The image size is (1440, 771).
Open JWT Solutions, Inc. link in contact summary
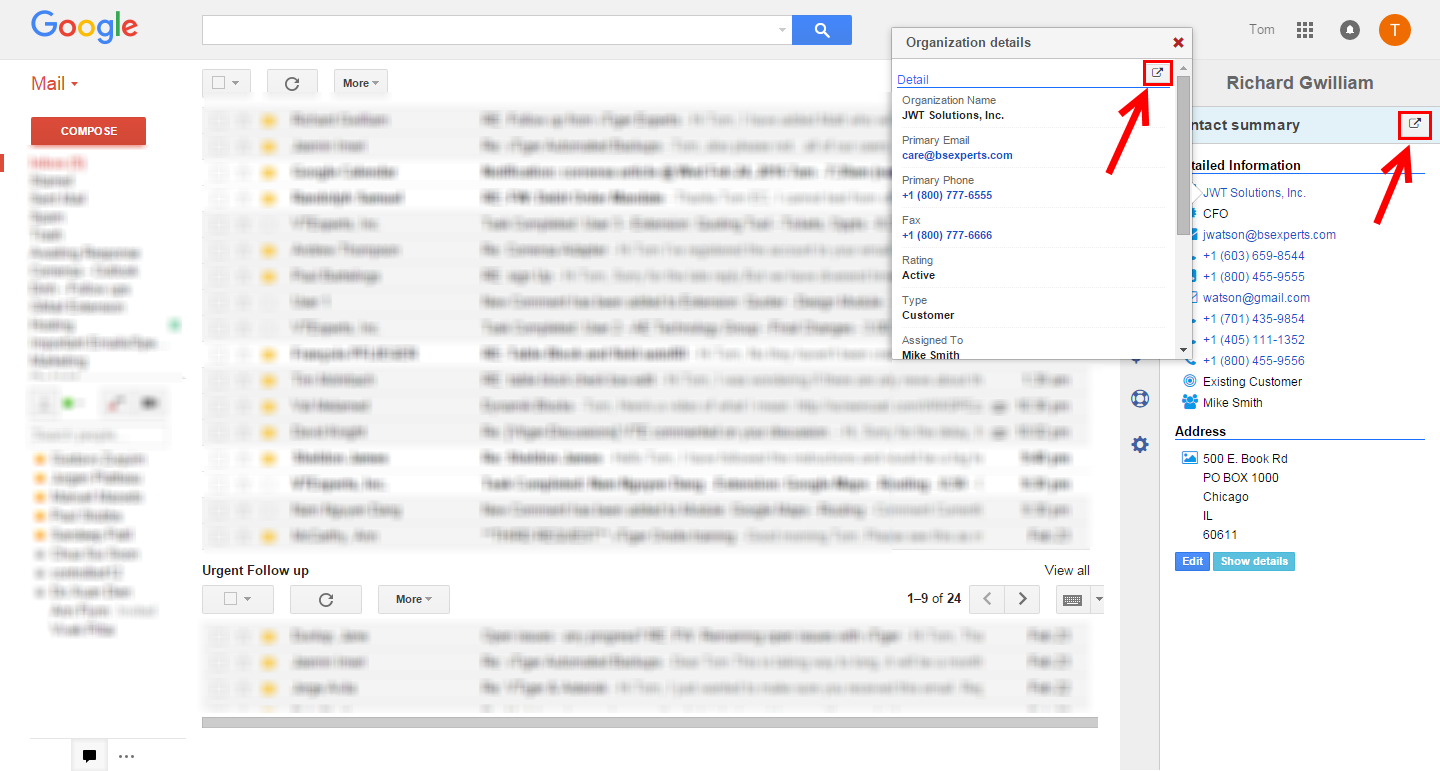(x=1254, y=192)
